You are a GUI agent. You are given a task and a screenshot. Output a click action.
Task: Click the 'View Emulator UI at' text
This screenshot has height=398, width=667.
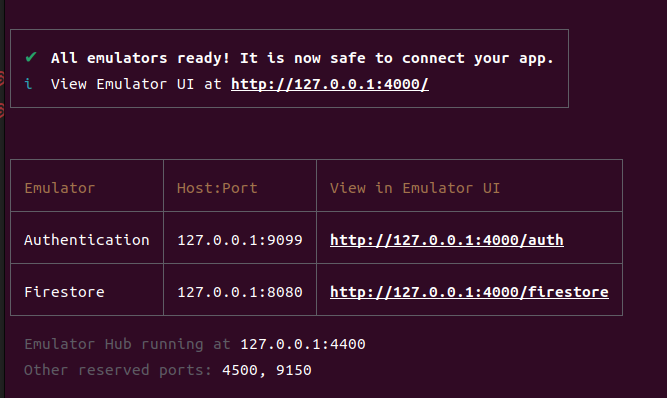[136, 84]
